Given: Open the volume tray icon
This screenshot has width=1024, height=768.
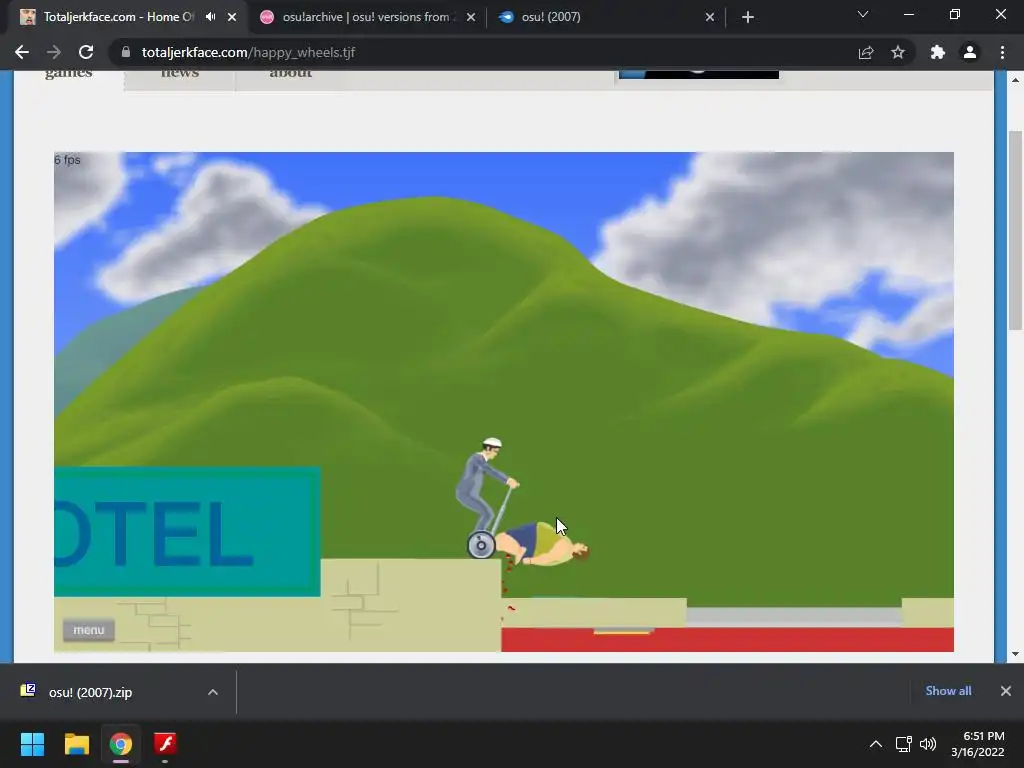Looking at the screenshot, I should point(928,744).
